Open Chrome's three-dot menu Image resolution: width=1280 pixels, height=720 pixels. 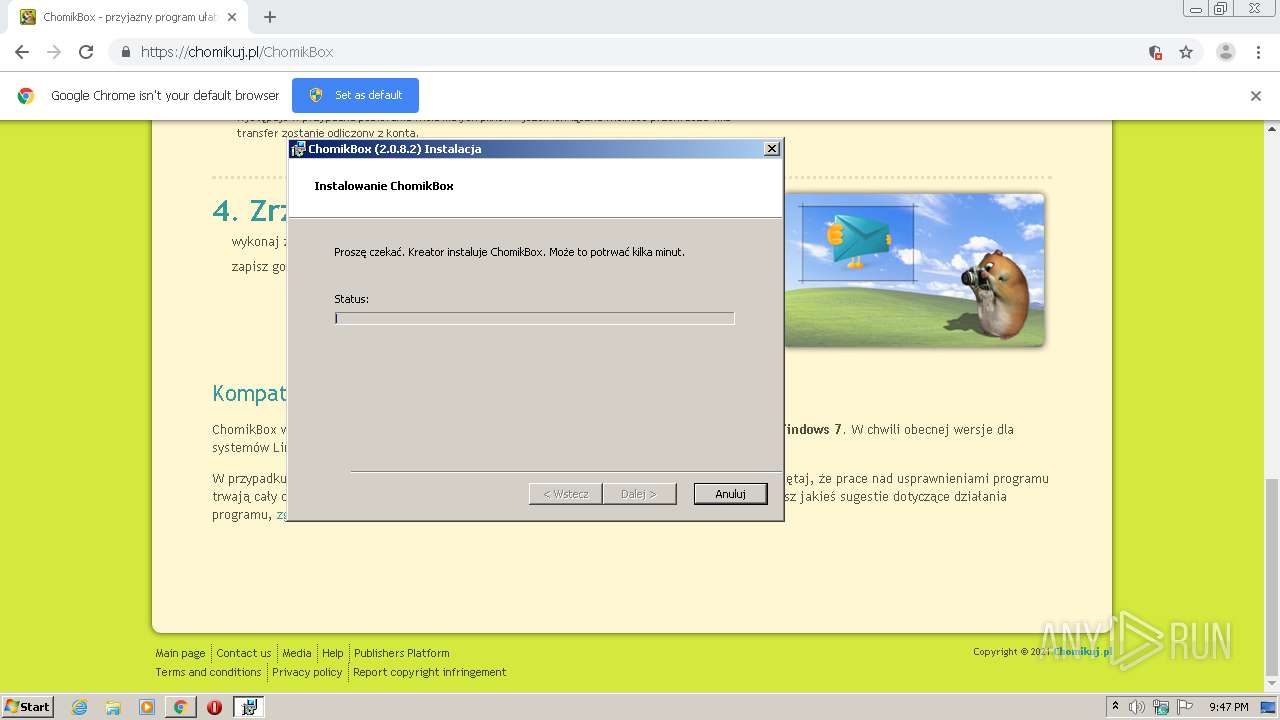coord(1258,52)
